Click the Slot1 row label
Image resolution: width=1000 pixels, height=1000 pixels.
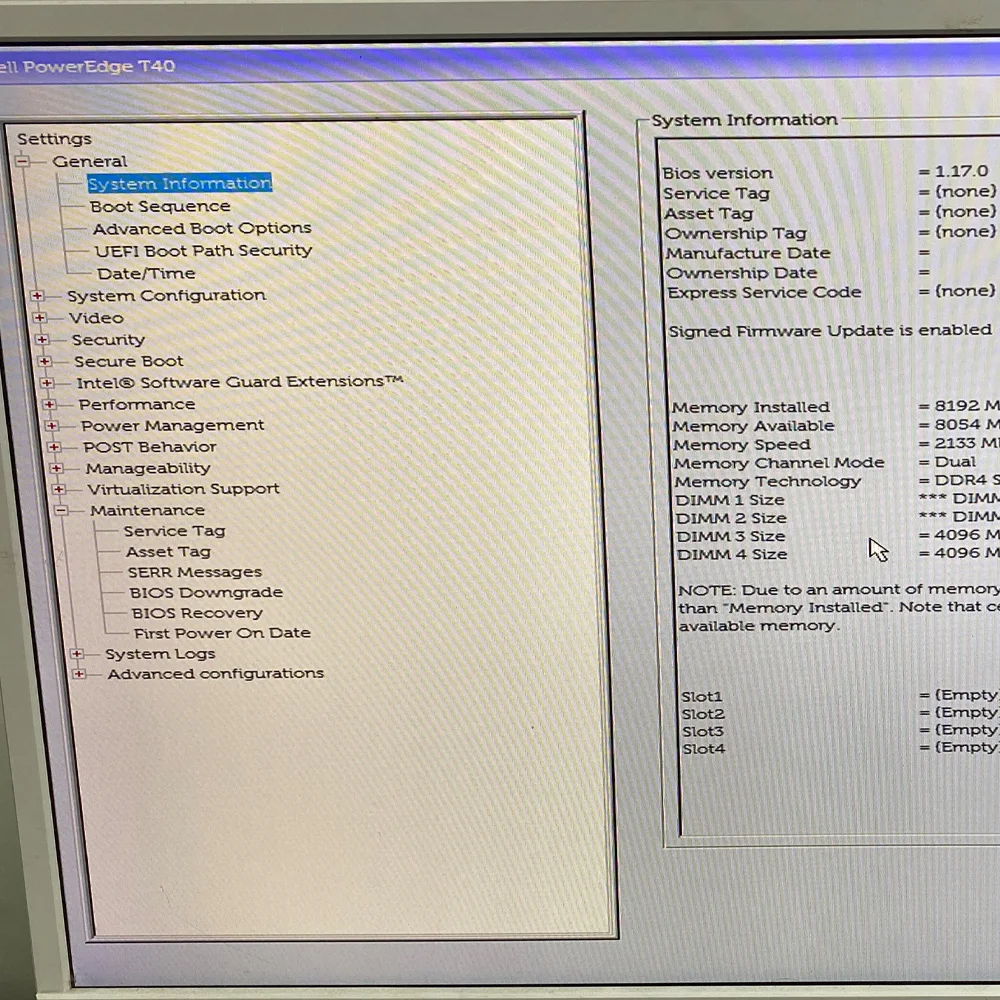[x=702, y=696]
